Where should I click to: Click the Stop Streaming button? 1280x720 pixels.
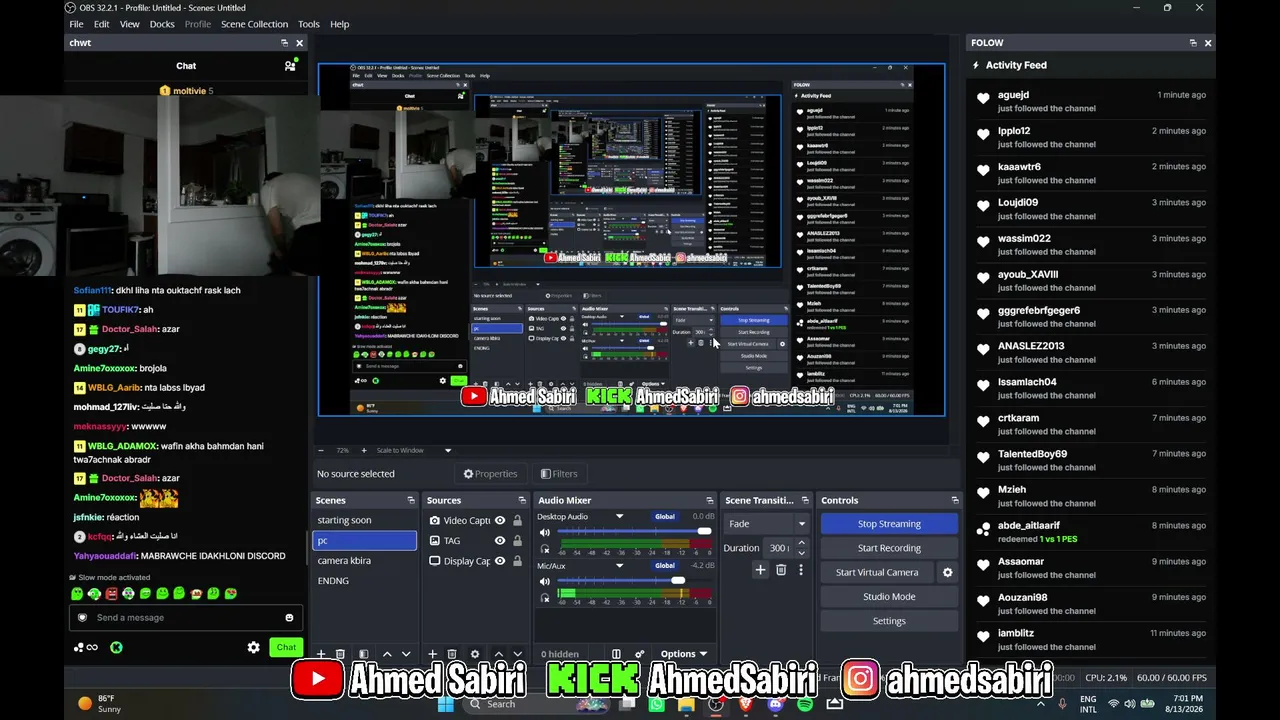pyautogui.click(x=889, y=524)
